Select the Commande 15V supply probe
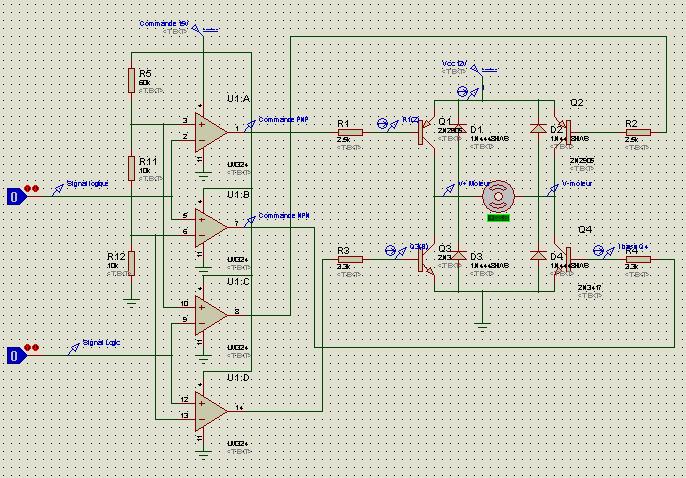The height and width of the screenshot is (478, 686). tap(198, 30)
